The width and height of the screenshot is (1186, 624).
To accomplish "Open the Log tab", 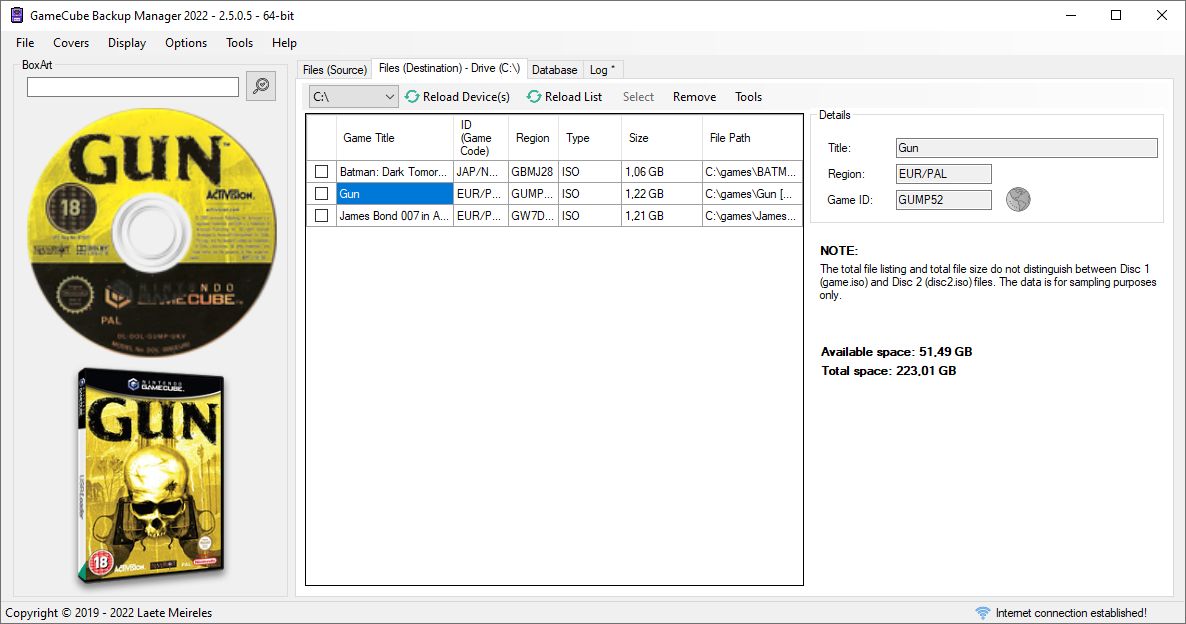I will (x=603, y=70).
